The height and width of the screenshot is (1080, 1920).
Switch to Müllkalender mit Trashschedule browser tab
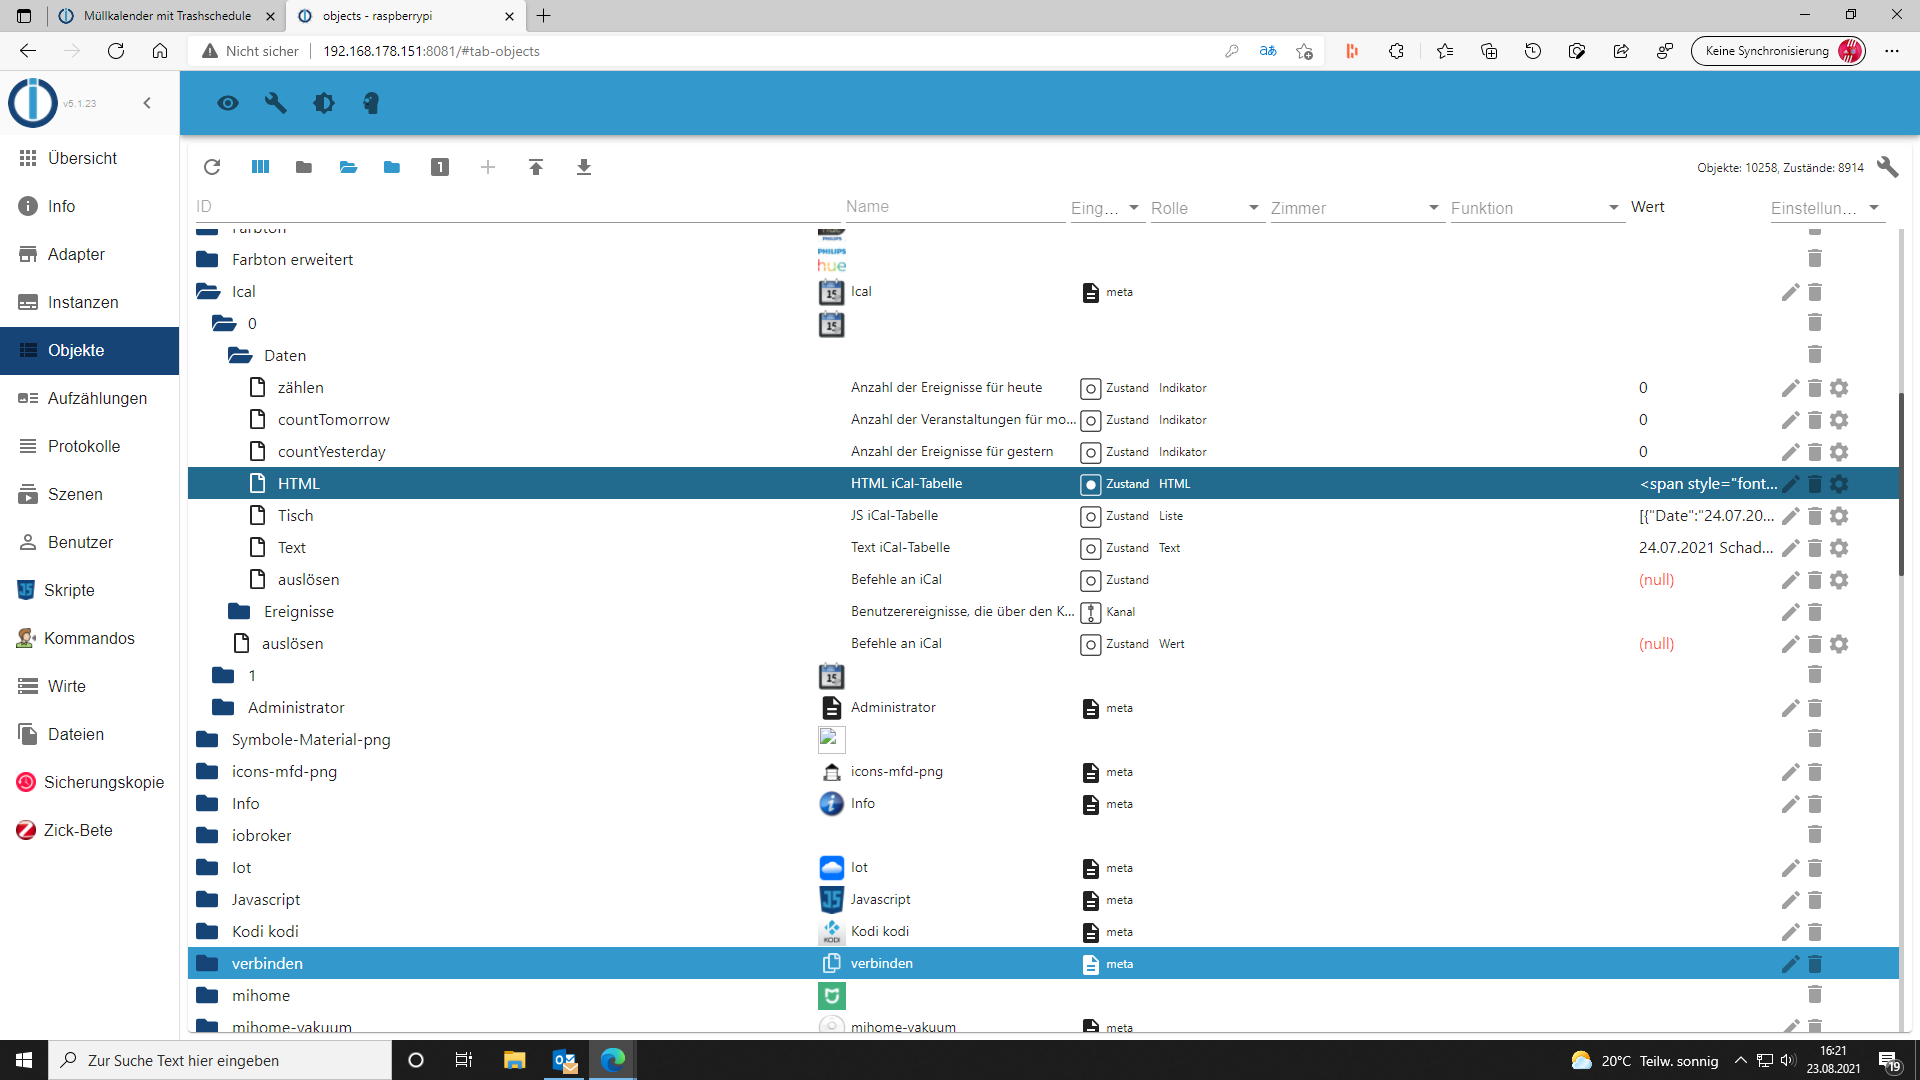click(166, 16)
